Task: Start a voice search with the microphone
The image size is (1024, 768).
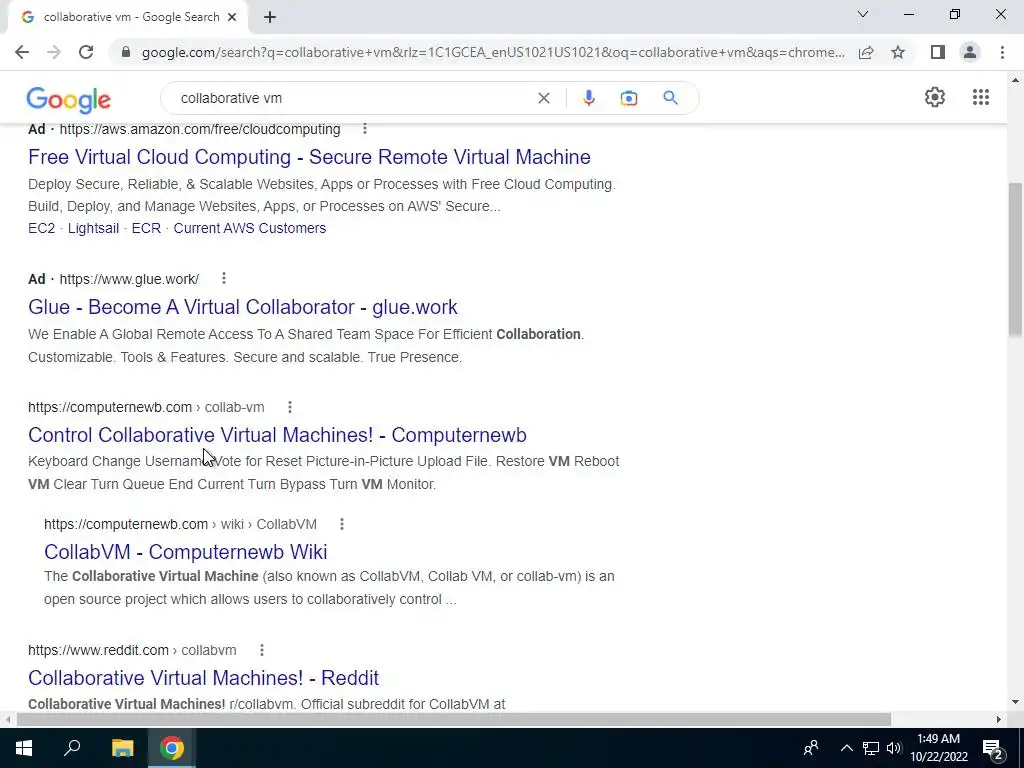Action: coord(588,98)
